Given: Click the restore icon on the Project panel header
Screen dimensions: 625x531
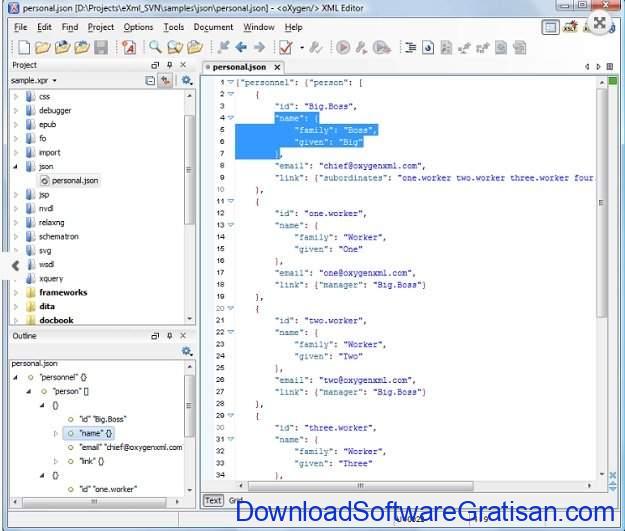Looking at the screenshot, I should pos(155,65).
